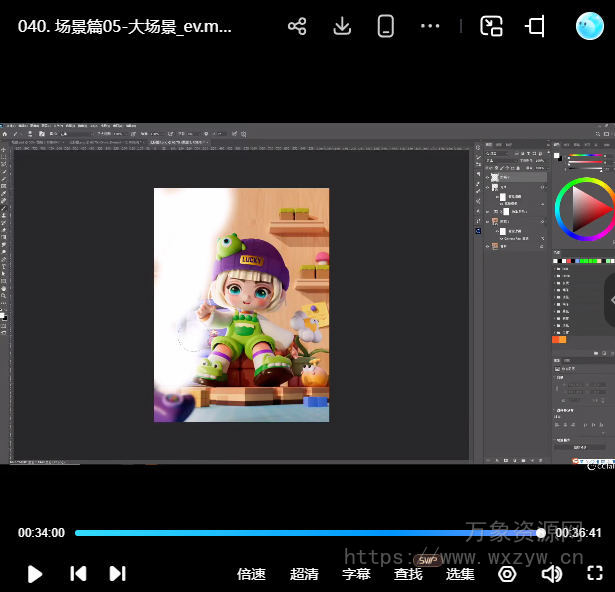Expand the side panel arrow on right edge
Viewport: 615px width, 592px height.
[609, 300]
